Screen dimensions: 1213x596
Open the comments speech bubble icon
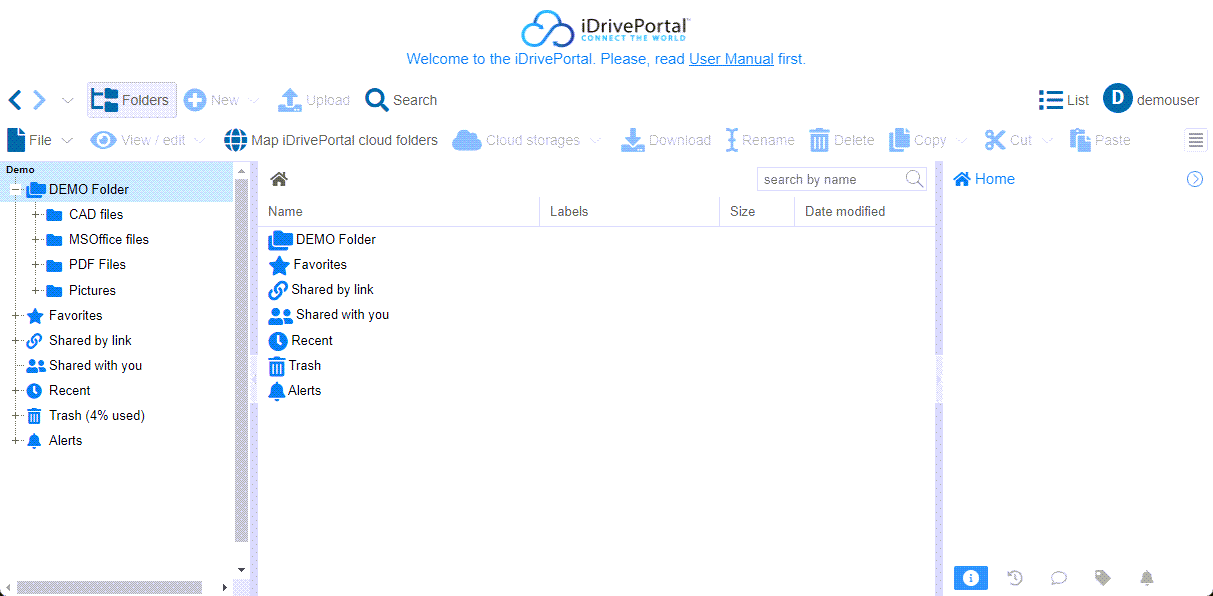pos(1058,578)
